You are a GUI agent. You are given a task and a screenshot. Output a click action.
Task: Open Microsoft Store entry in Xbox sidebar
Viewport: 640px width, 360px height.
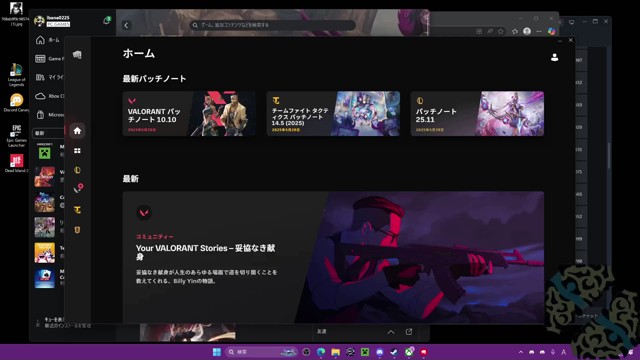click(49, 115)
